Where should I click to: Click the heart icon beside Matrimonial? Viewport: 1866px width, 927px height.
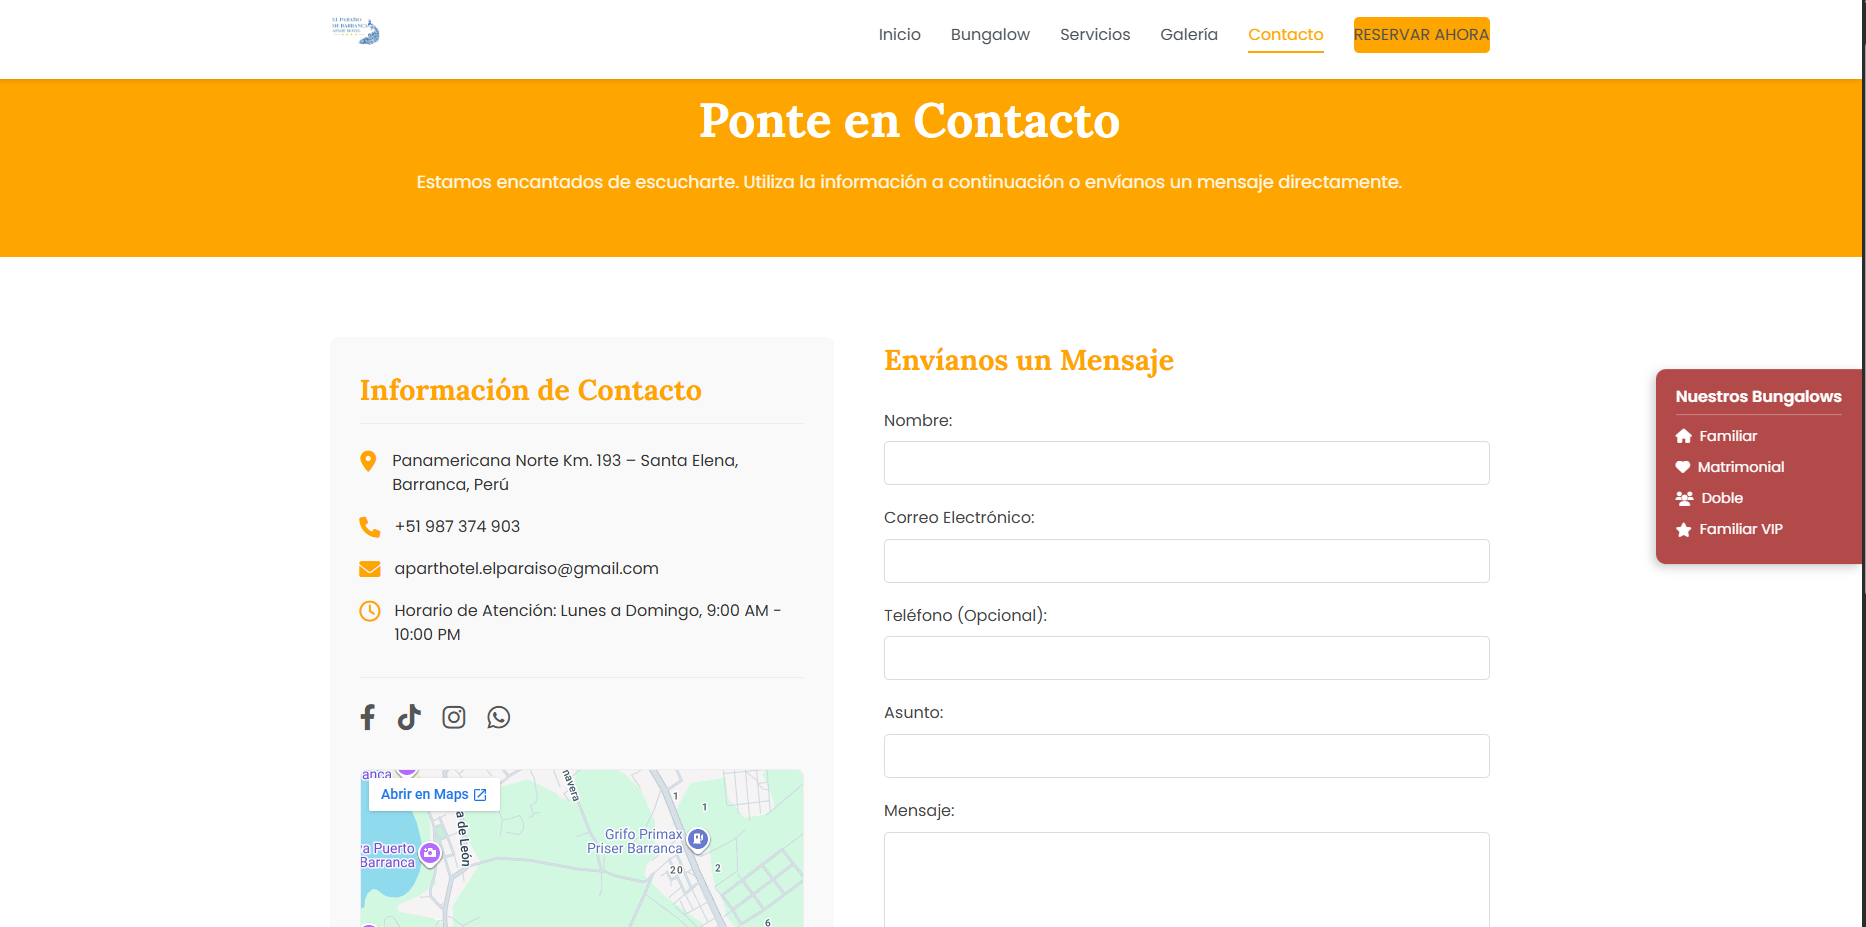tap(1683, 467)
